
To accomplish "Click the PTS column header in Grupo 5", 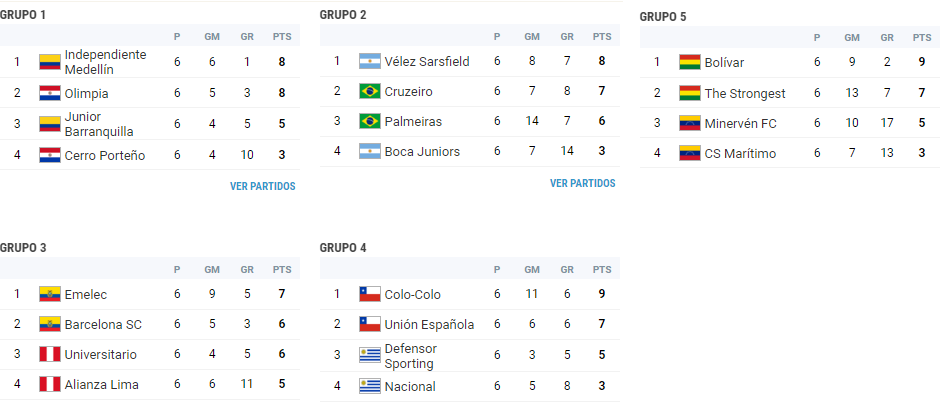I will tap(921, 37).
